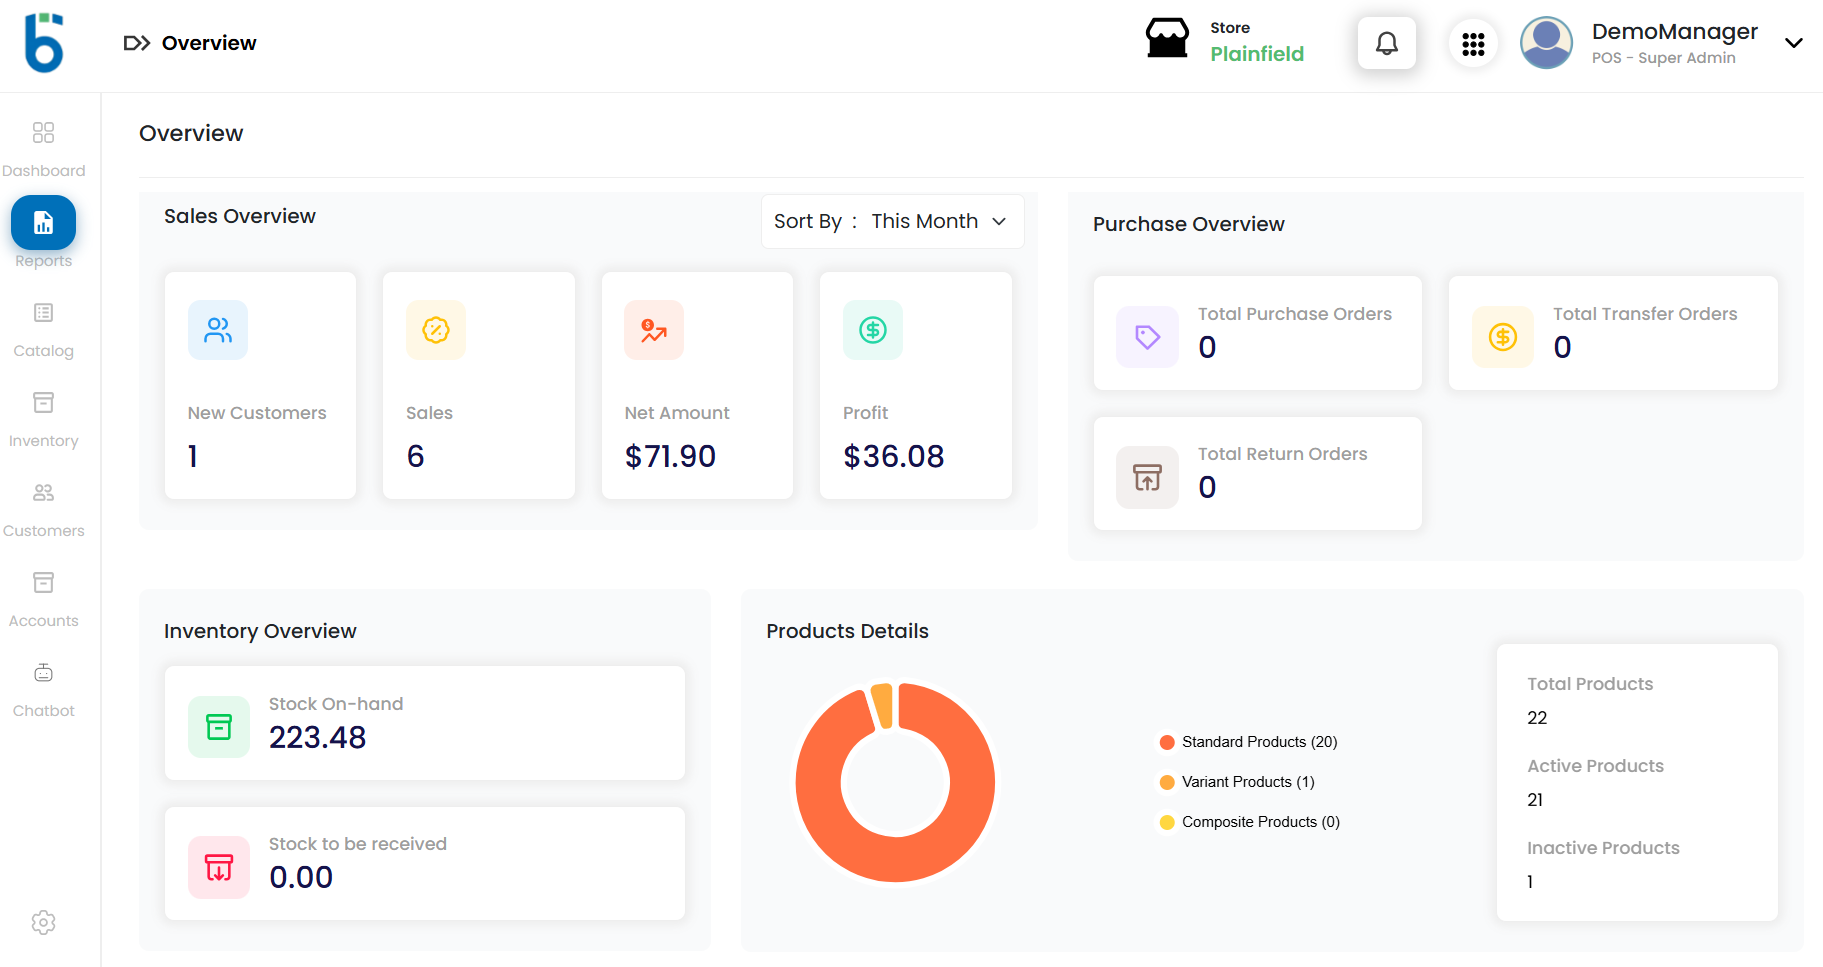
Task: Click the Total Products label
Action: point(1590,684)
